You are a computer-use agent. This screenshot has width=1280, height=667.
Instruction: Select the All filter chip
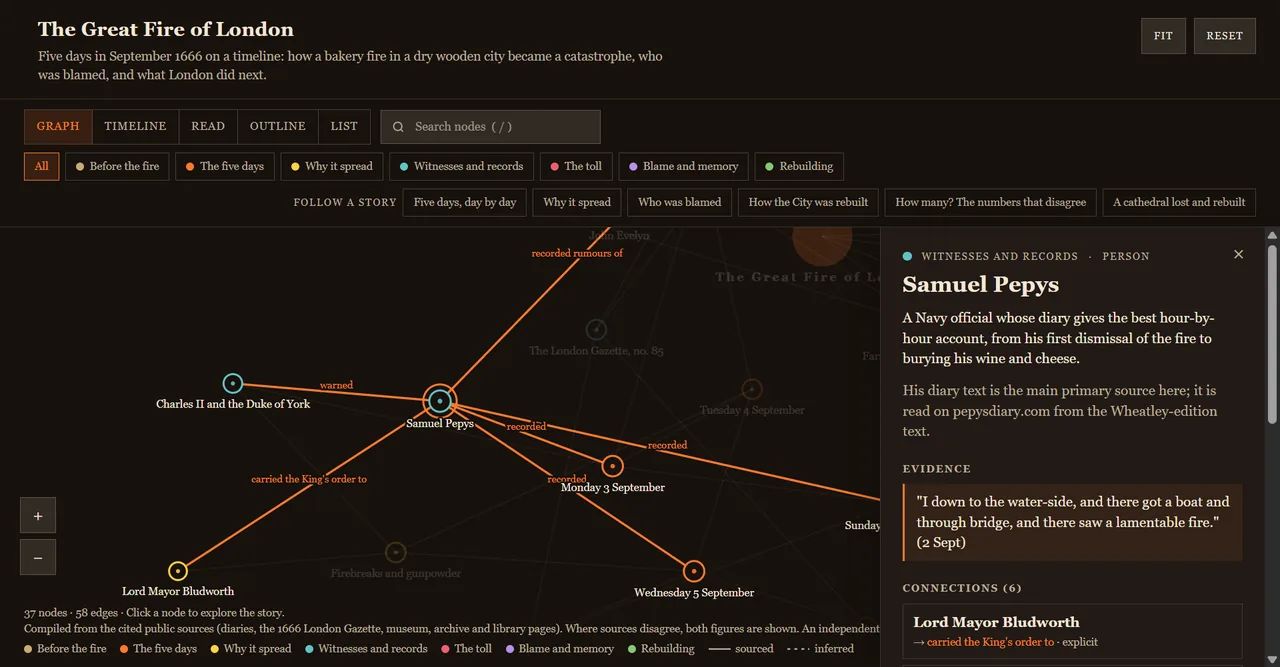pos(41,166)
